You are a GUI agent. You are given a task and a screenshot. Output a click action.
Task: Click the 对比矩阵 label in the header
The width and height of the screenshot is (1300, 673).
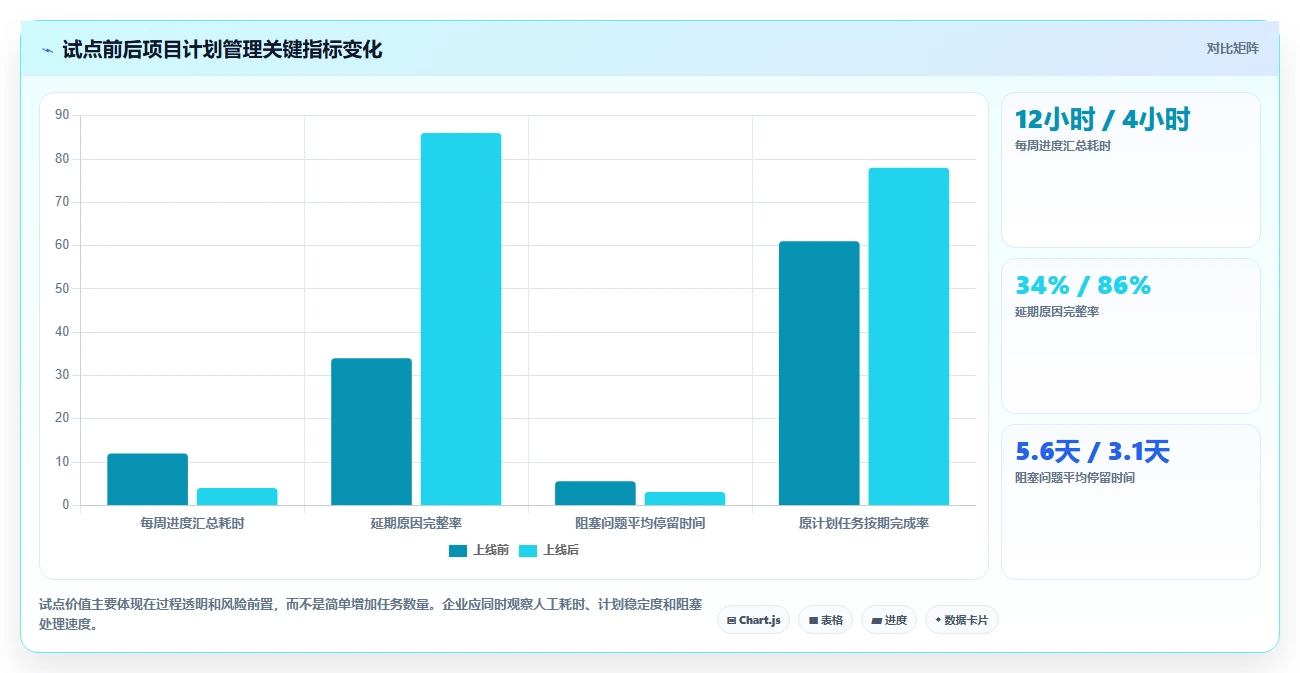(1232, 48)
